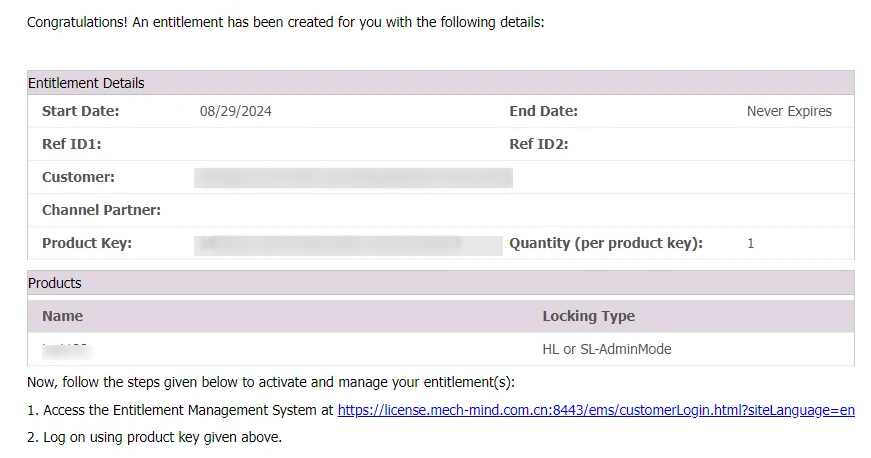Click the Products section header
This screenshot has height=458, width=871.
tap(55, 283)
